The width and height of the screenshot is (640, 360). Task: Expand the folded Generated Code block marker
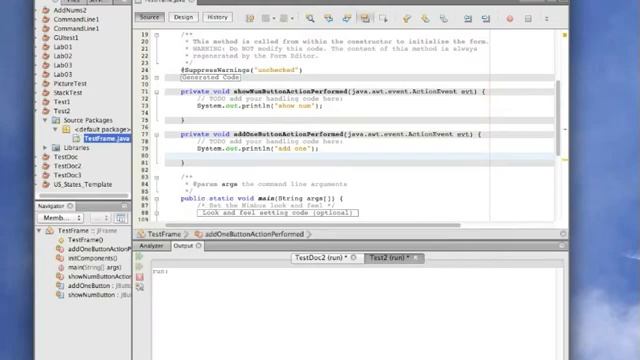click(x=157, y=78)
